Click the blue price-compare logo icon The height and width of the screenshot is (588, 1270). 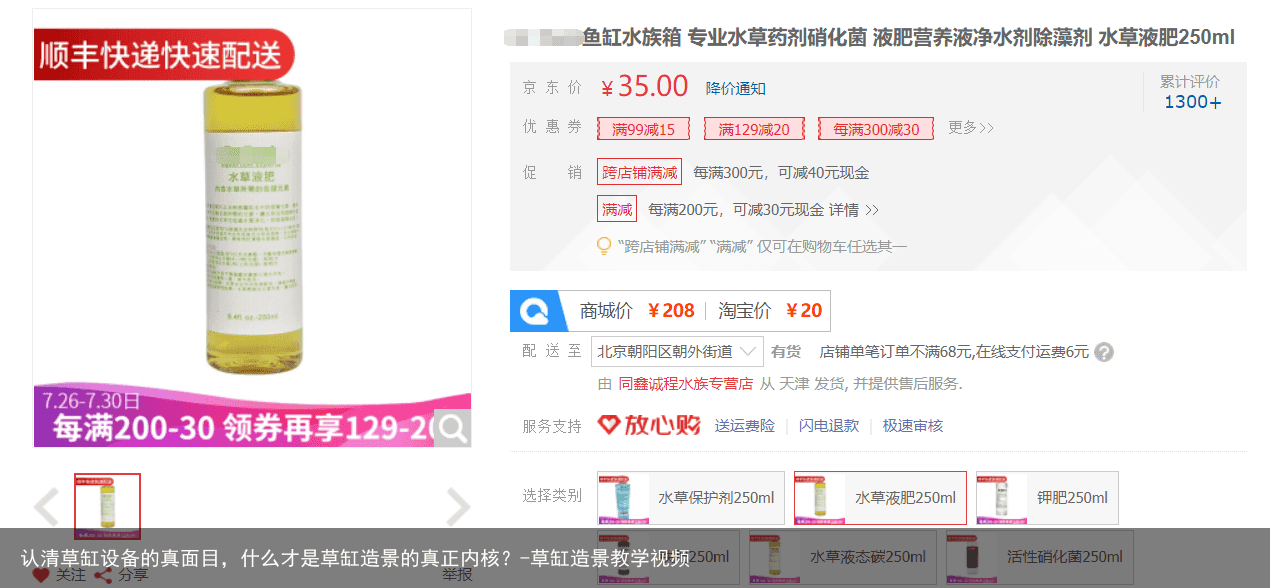click(537, 311)
